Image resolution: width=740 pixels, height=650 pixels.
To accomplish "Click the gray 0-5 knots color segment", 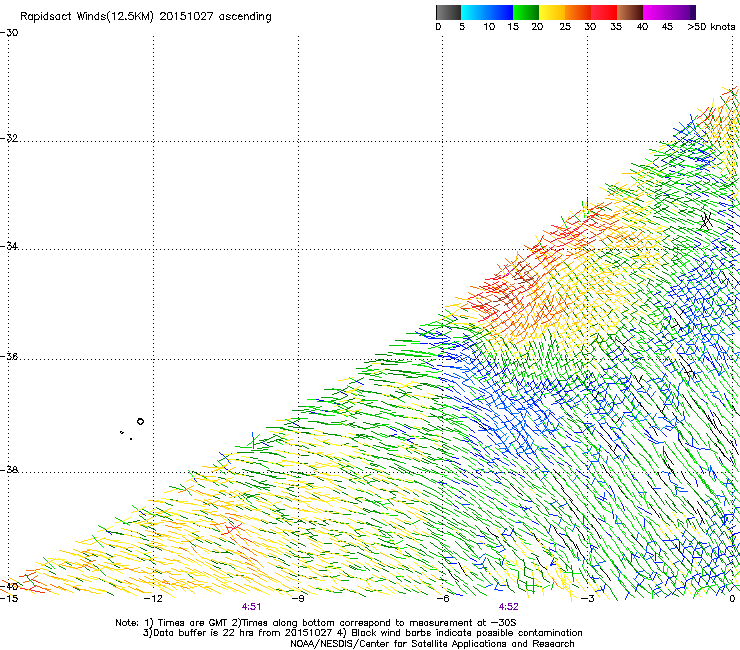I will coord(448,12).
